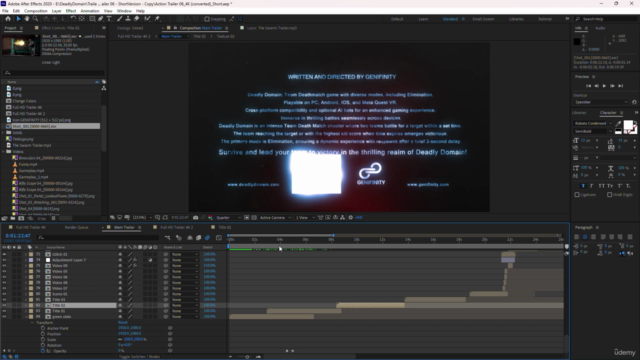Open the Parent dropdown for the Title 03 layer
640x360 pixels.
(184, 300)
